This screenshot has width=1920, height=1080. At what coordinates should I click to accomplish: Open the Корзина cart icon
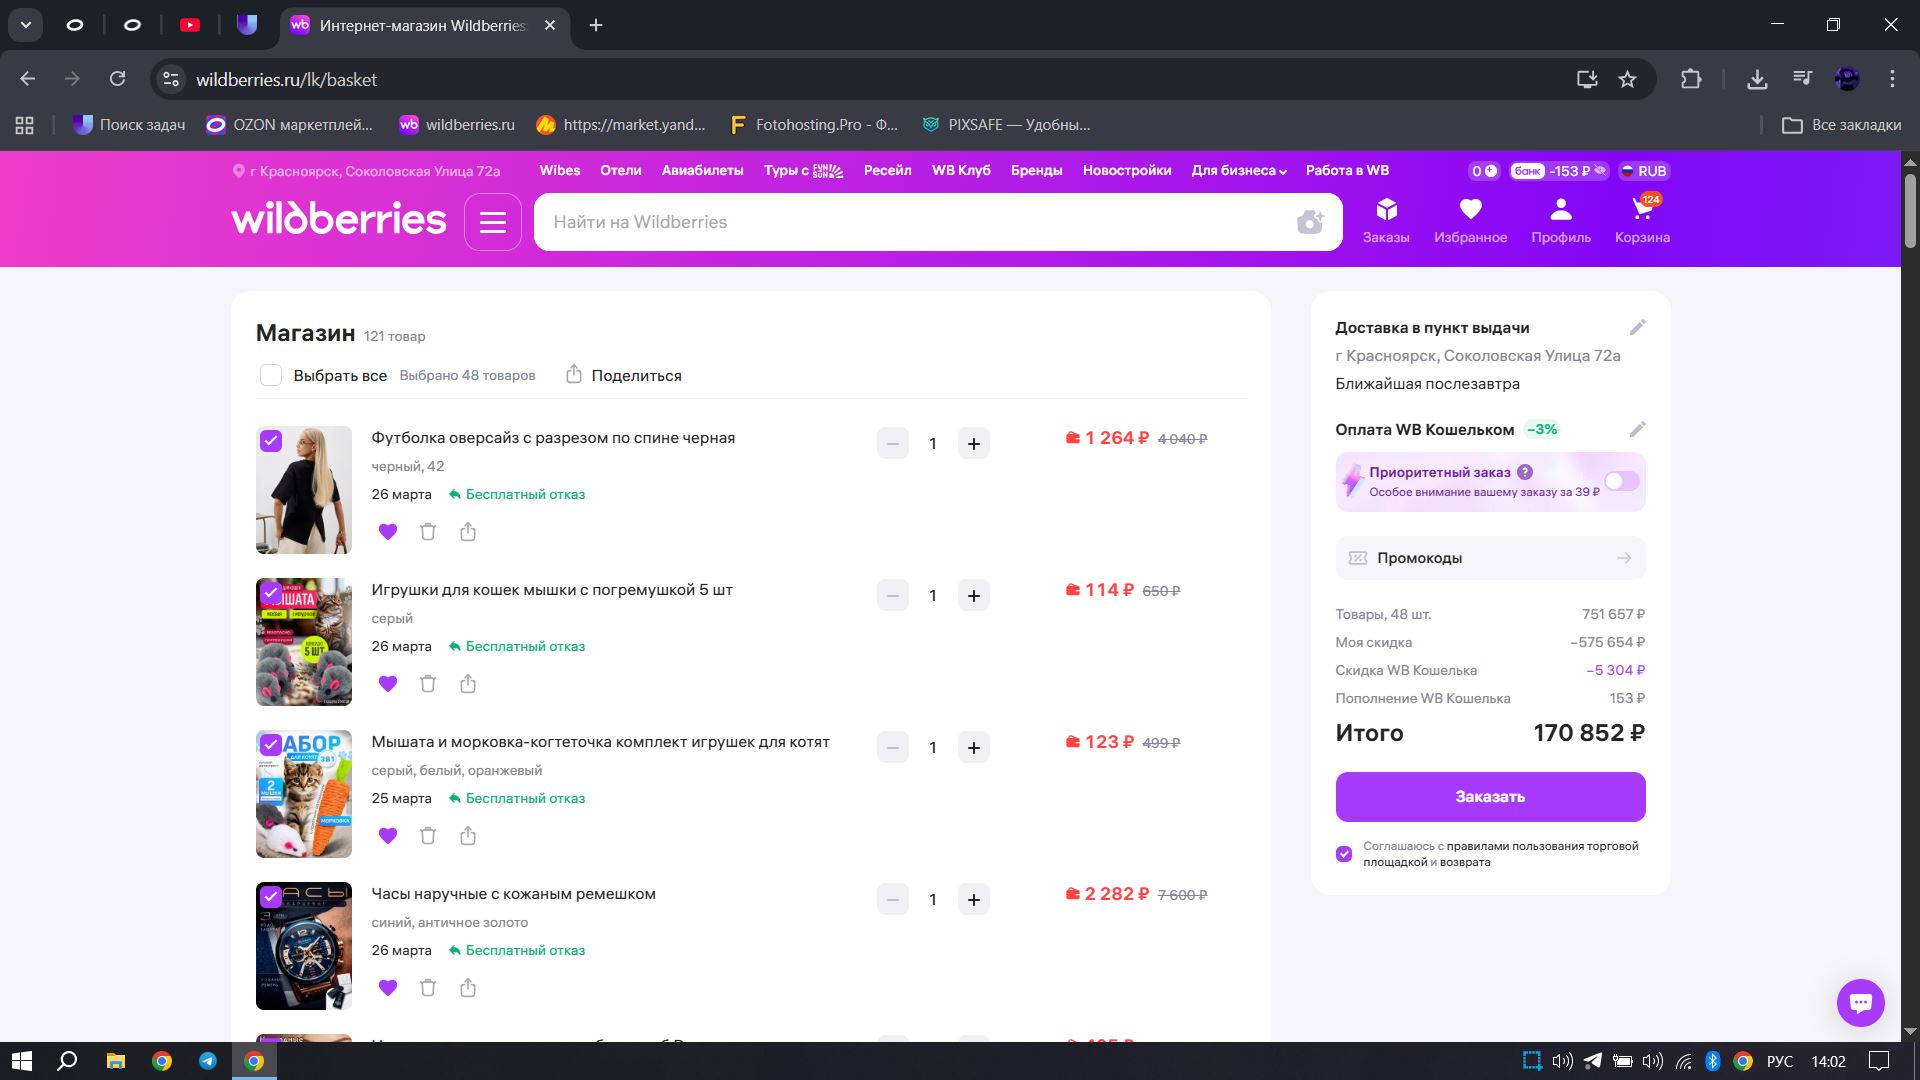pos(1642,219)
